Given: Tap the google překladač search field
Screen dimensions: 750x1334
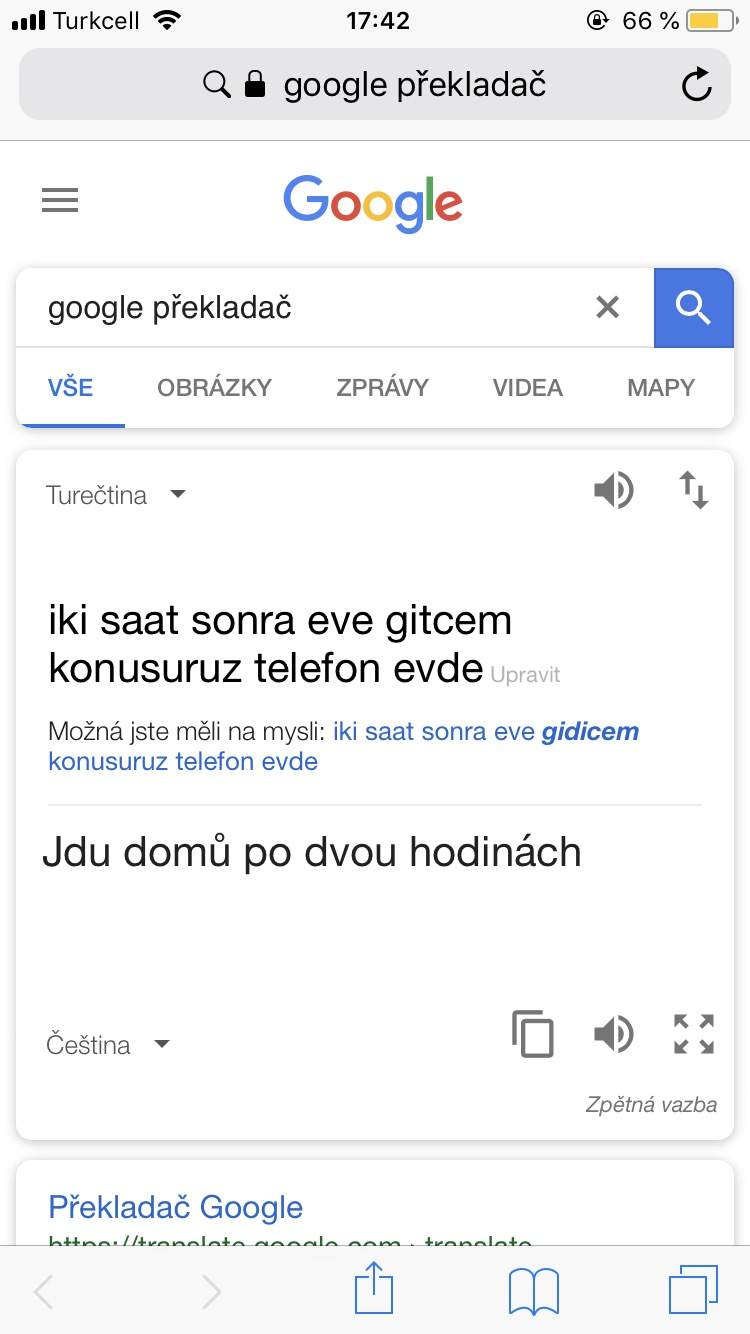Looking at the screenshot, I should pyautogui.click(x=300, y=308).
